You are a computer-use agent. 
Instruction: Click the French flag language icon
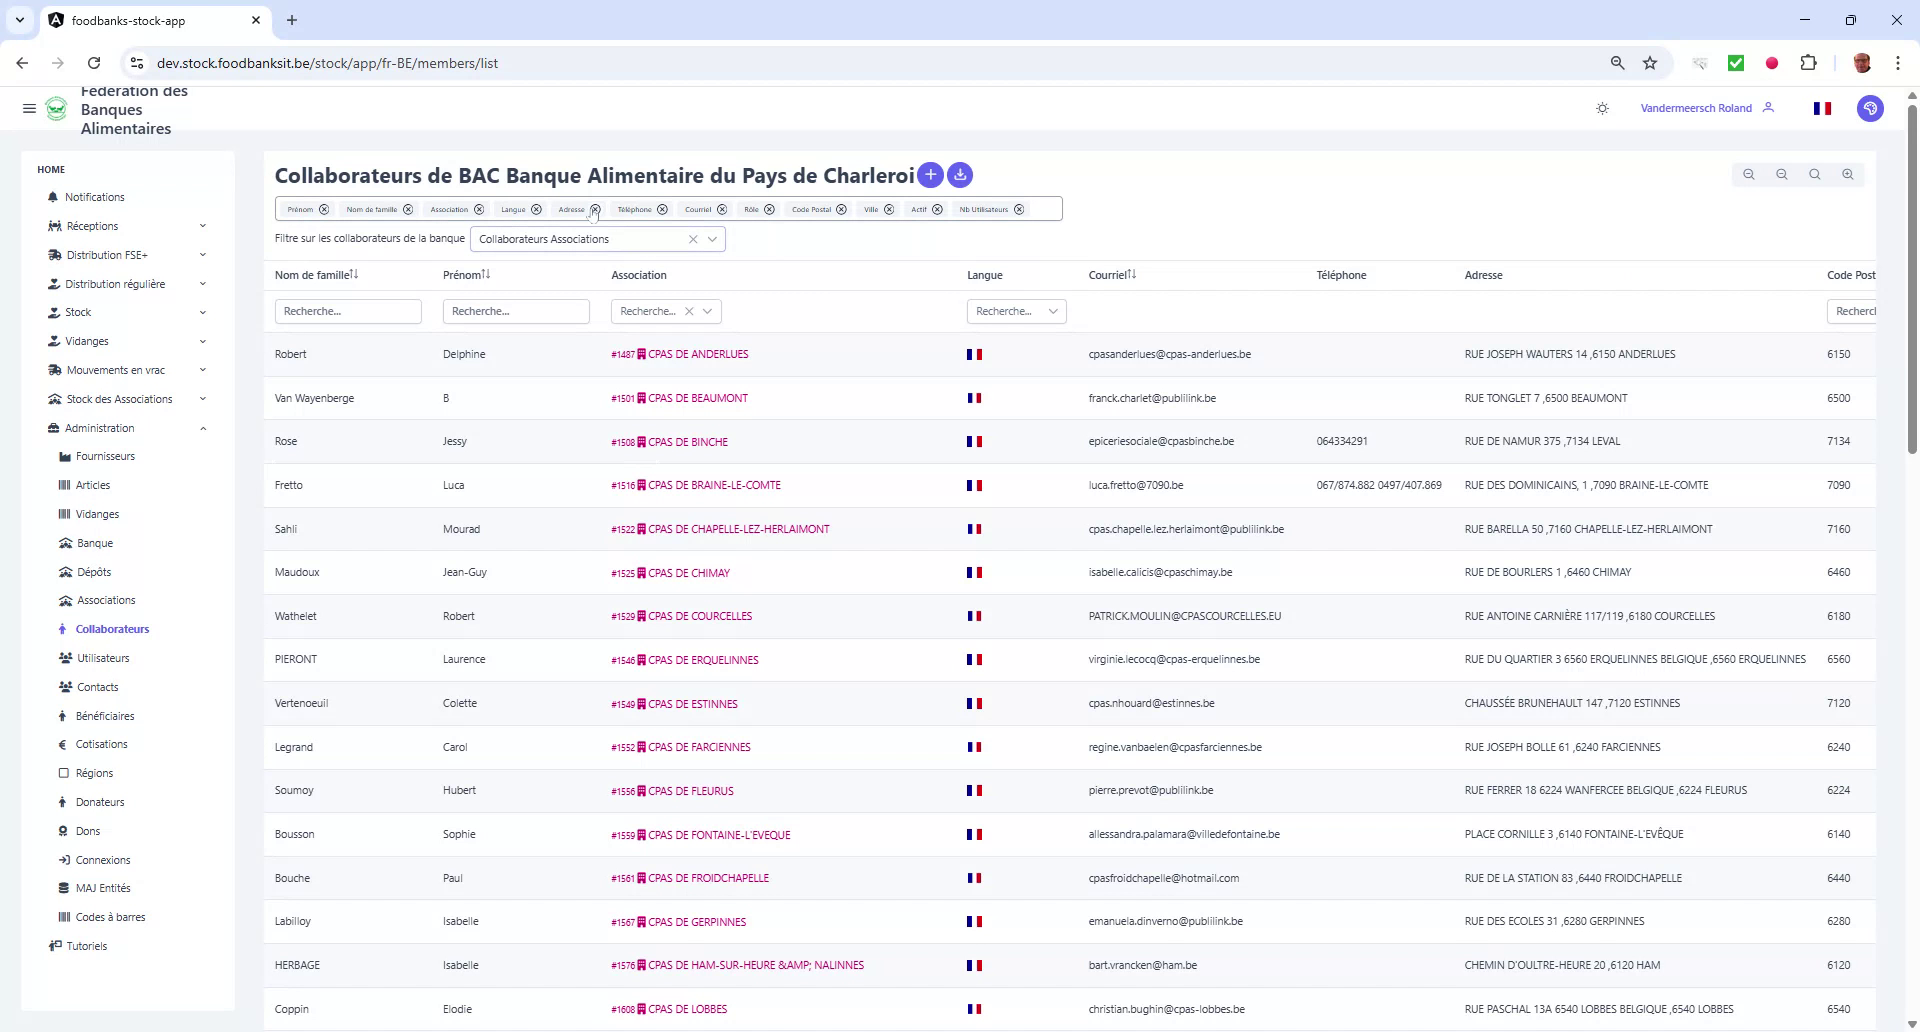1822,108
